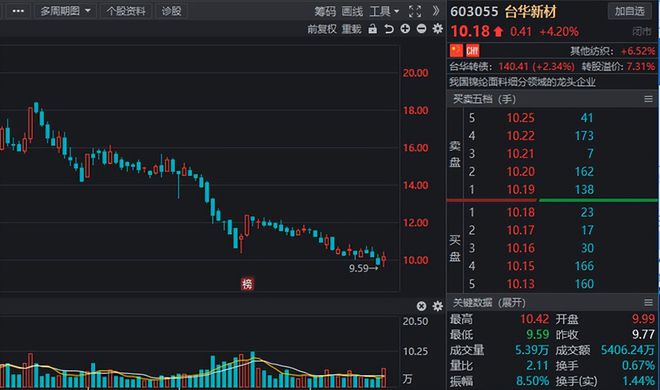Select sell level 5 price 10.25
Viewport: 660px width, 390px height.
click(x=520, y=118)
